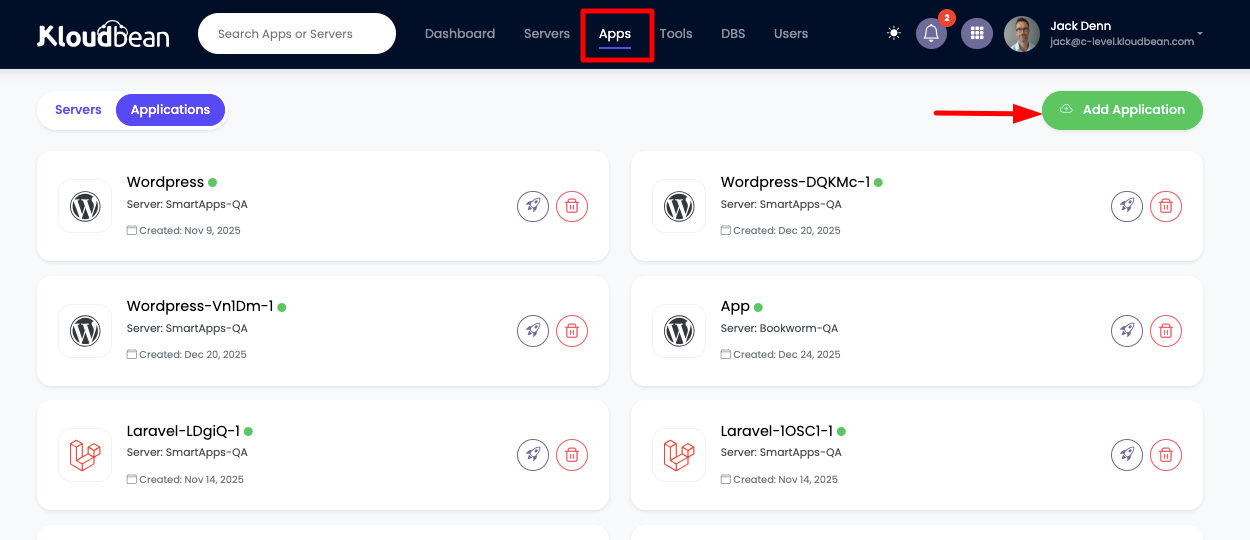Click the Laravel logo of Laravel-LDgiQ-1

point(85,455)
